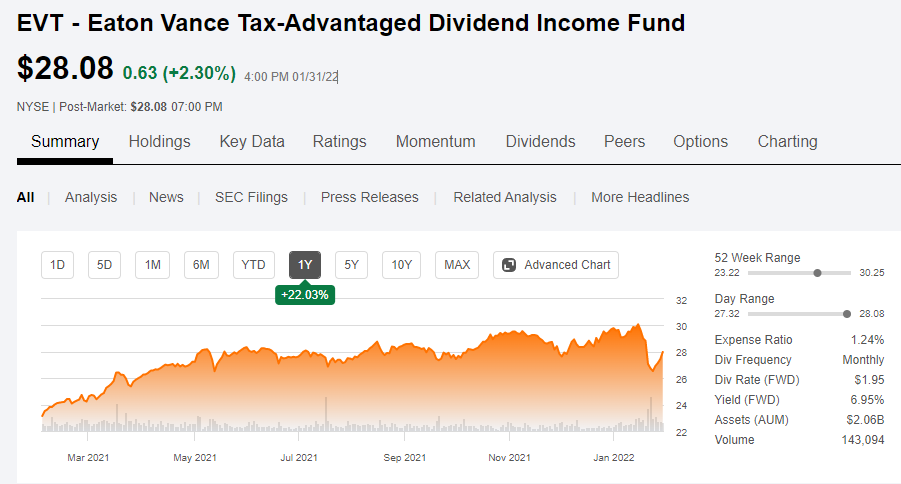The height and width of the screenshot is (484, 901).
Task: View the Ratings tab
Action: tap(339, 141)
